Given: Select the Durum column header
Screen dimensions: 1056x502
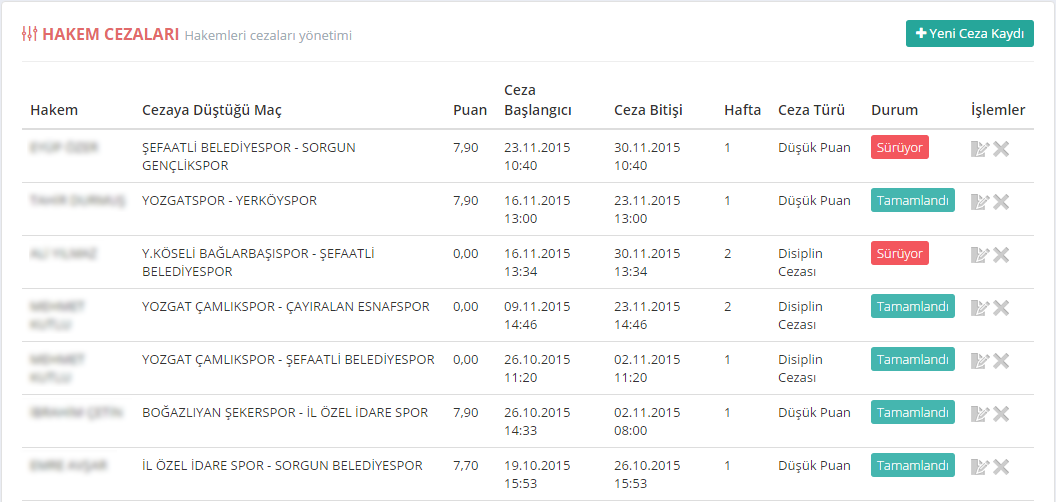Looking at the screenshot, I should coord(894,110).
